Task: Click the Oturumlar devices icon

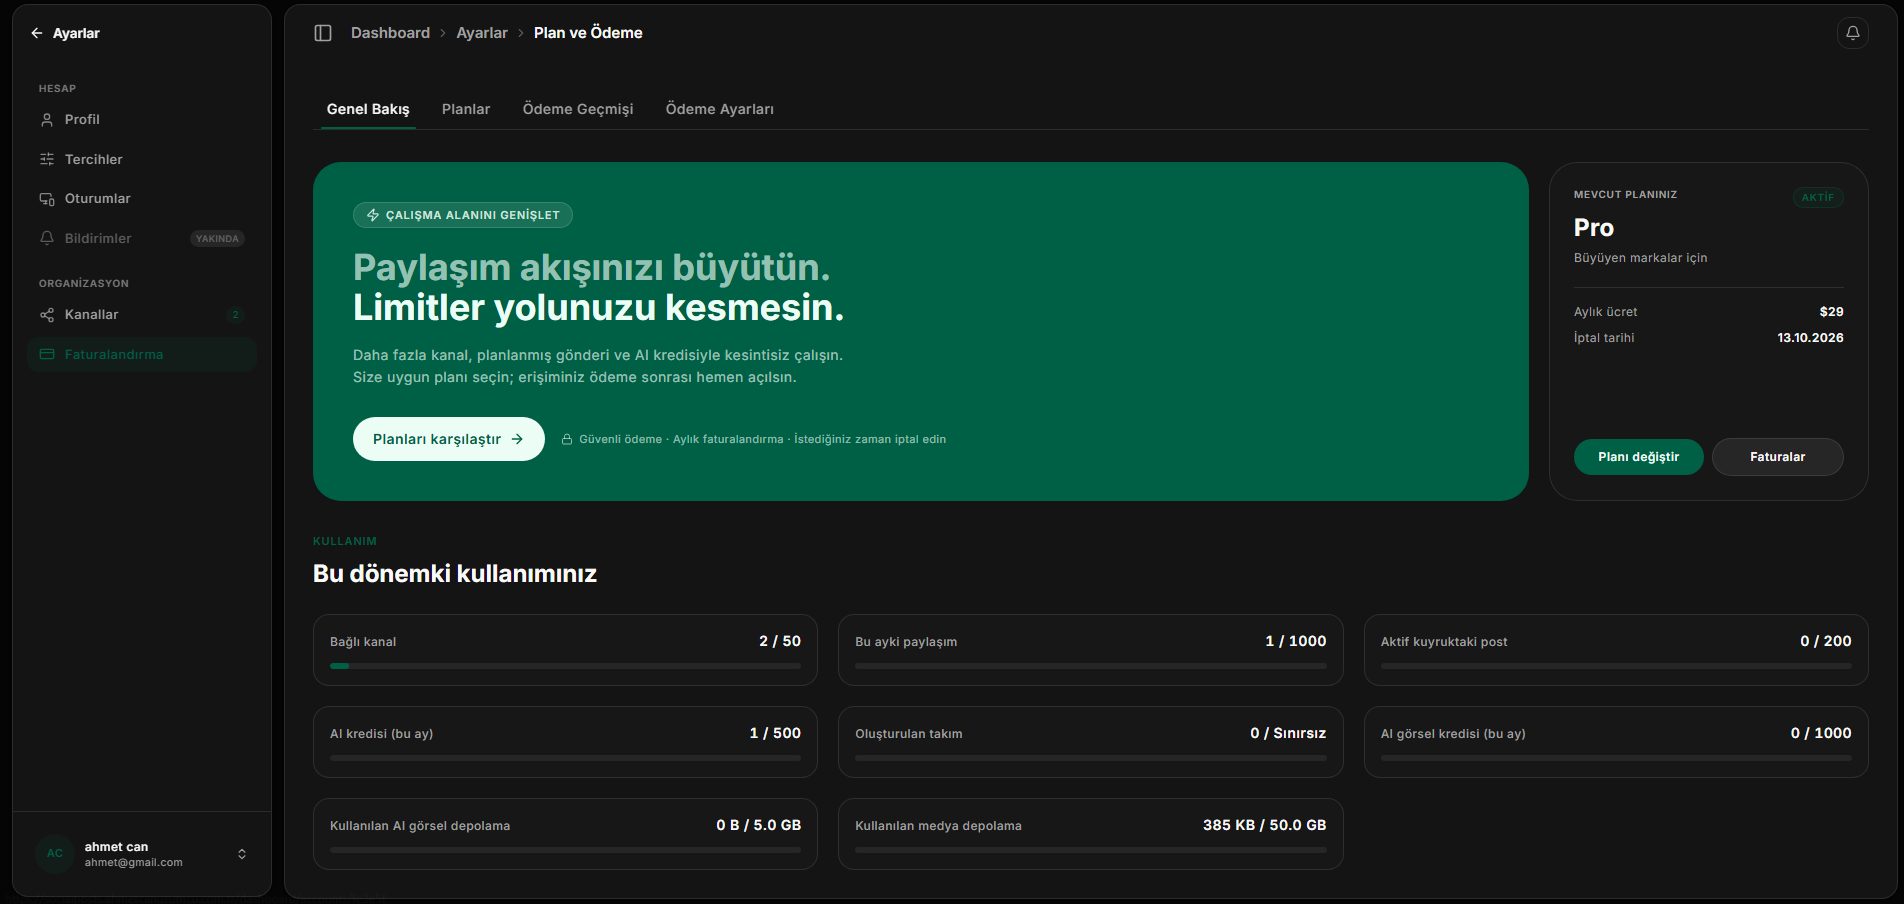Action: [47, 199]
